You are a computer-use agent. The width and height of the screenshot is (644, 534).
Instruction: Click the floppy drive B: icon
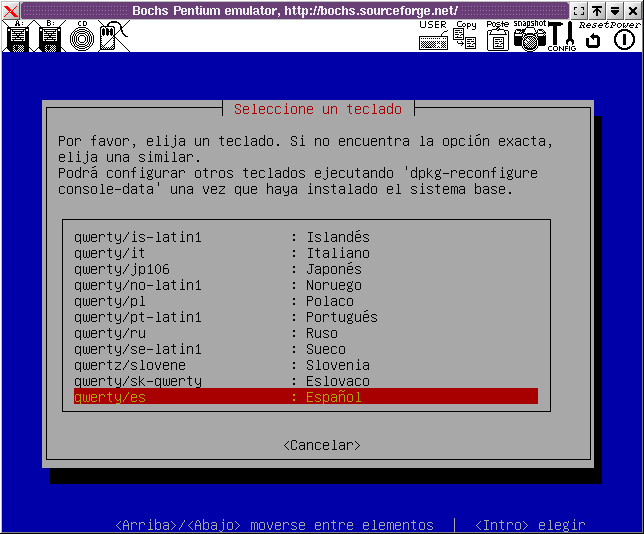click(51, 37)
